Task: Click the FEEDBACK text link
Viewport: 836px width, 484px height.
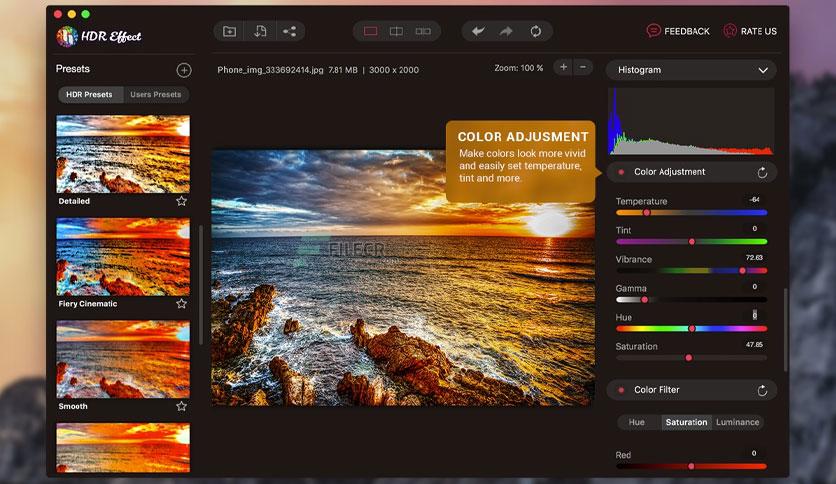Action: pyautogui.click(x=687, y=31)
